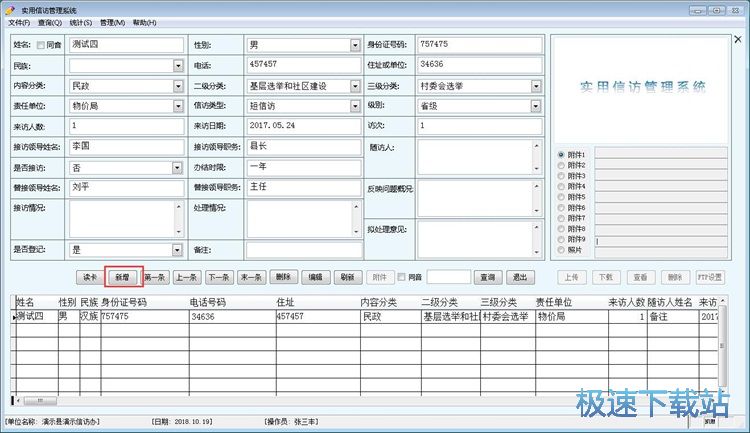
Task: Toggle the 同音 checkbox beside search field
Action: tap(401, 277)
